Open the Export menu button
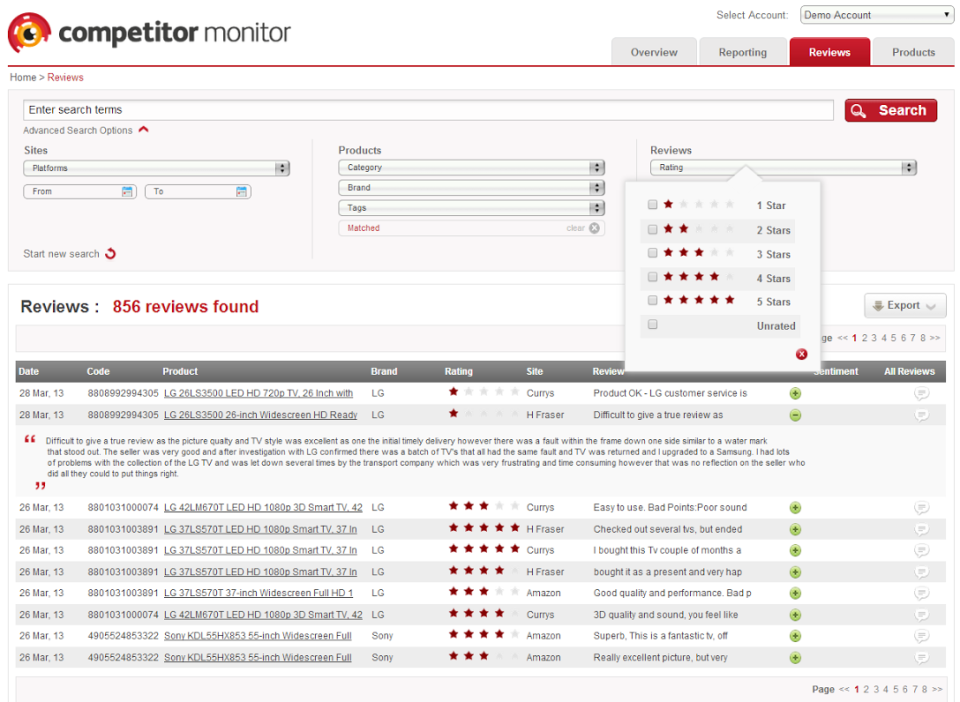Image resolution: width=960 pixels, height=702 pixels. (x=903, y=306)
